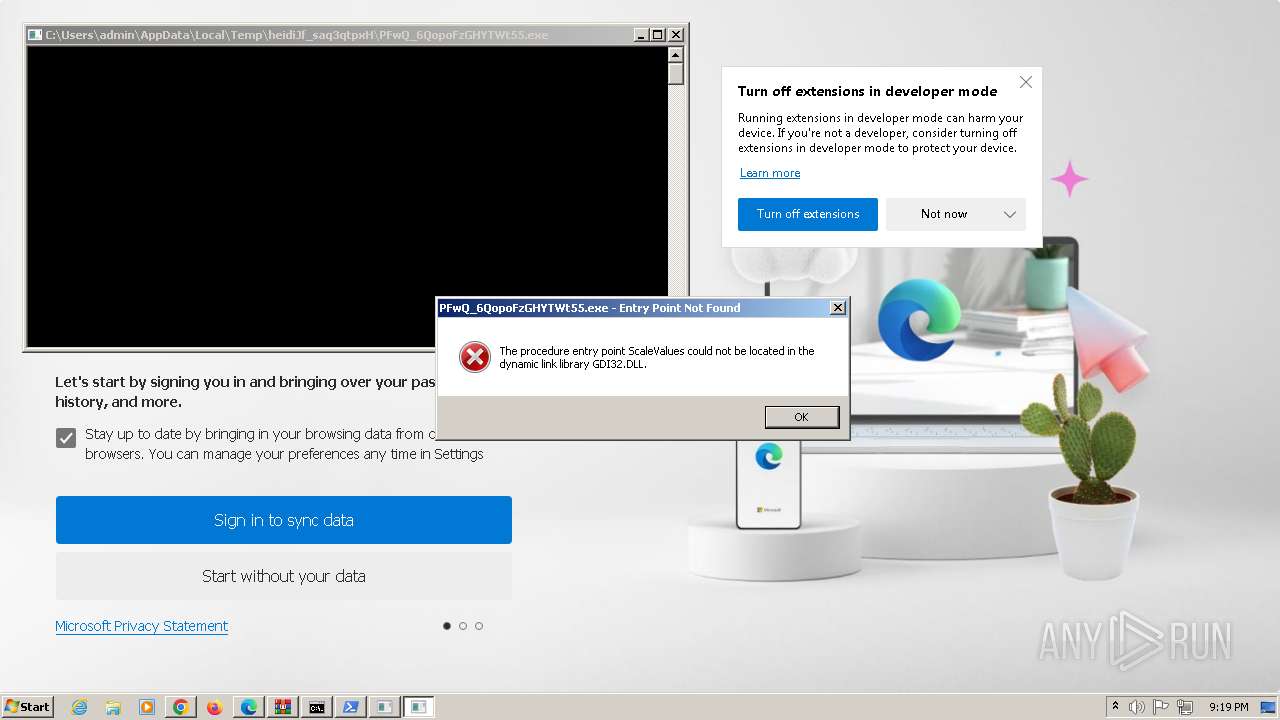Select the second page indicator dot
This screenshot has width=1280, height=720.
(x=463, y=626)
